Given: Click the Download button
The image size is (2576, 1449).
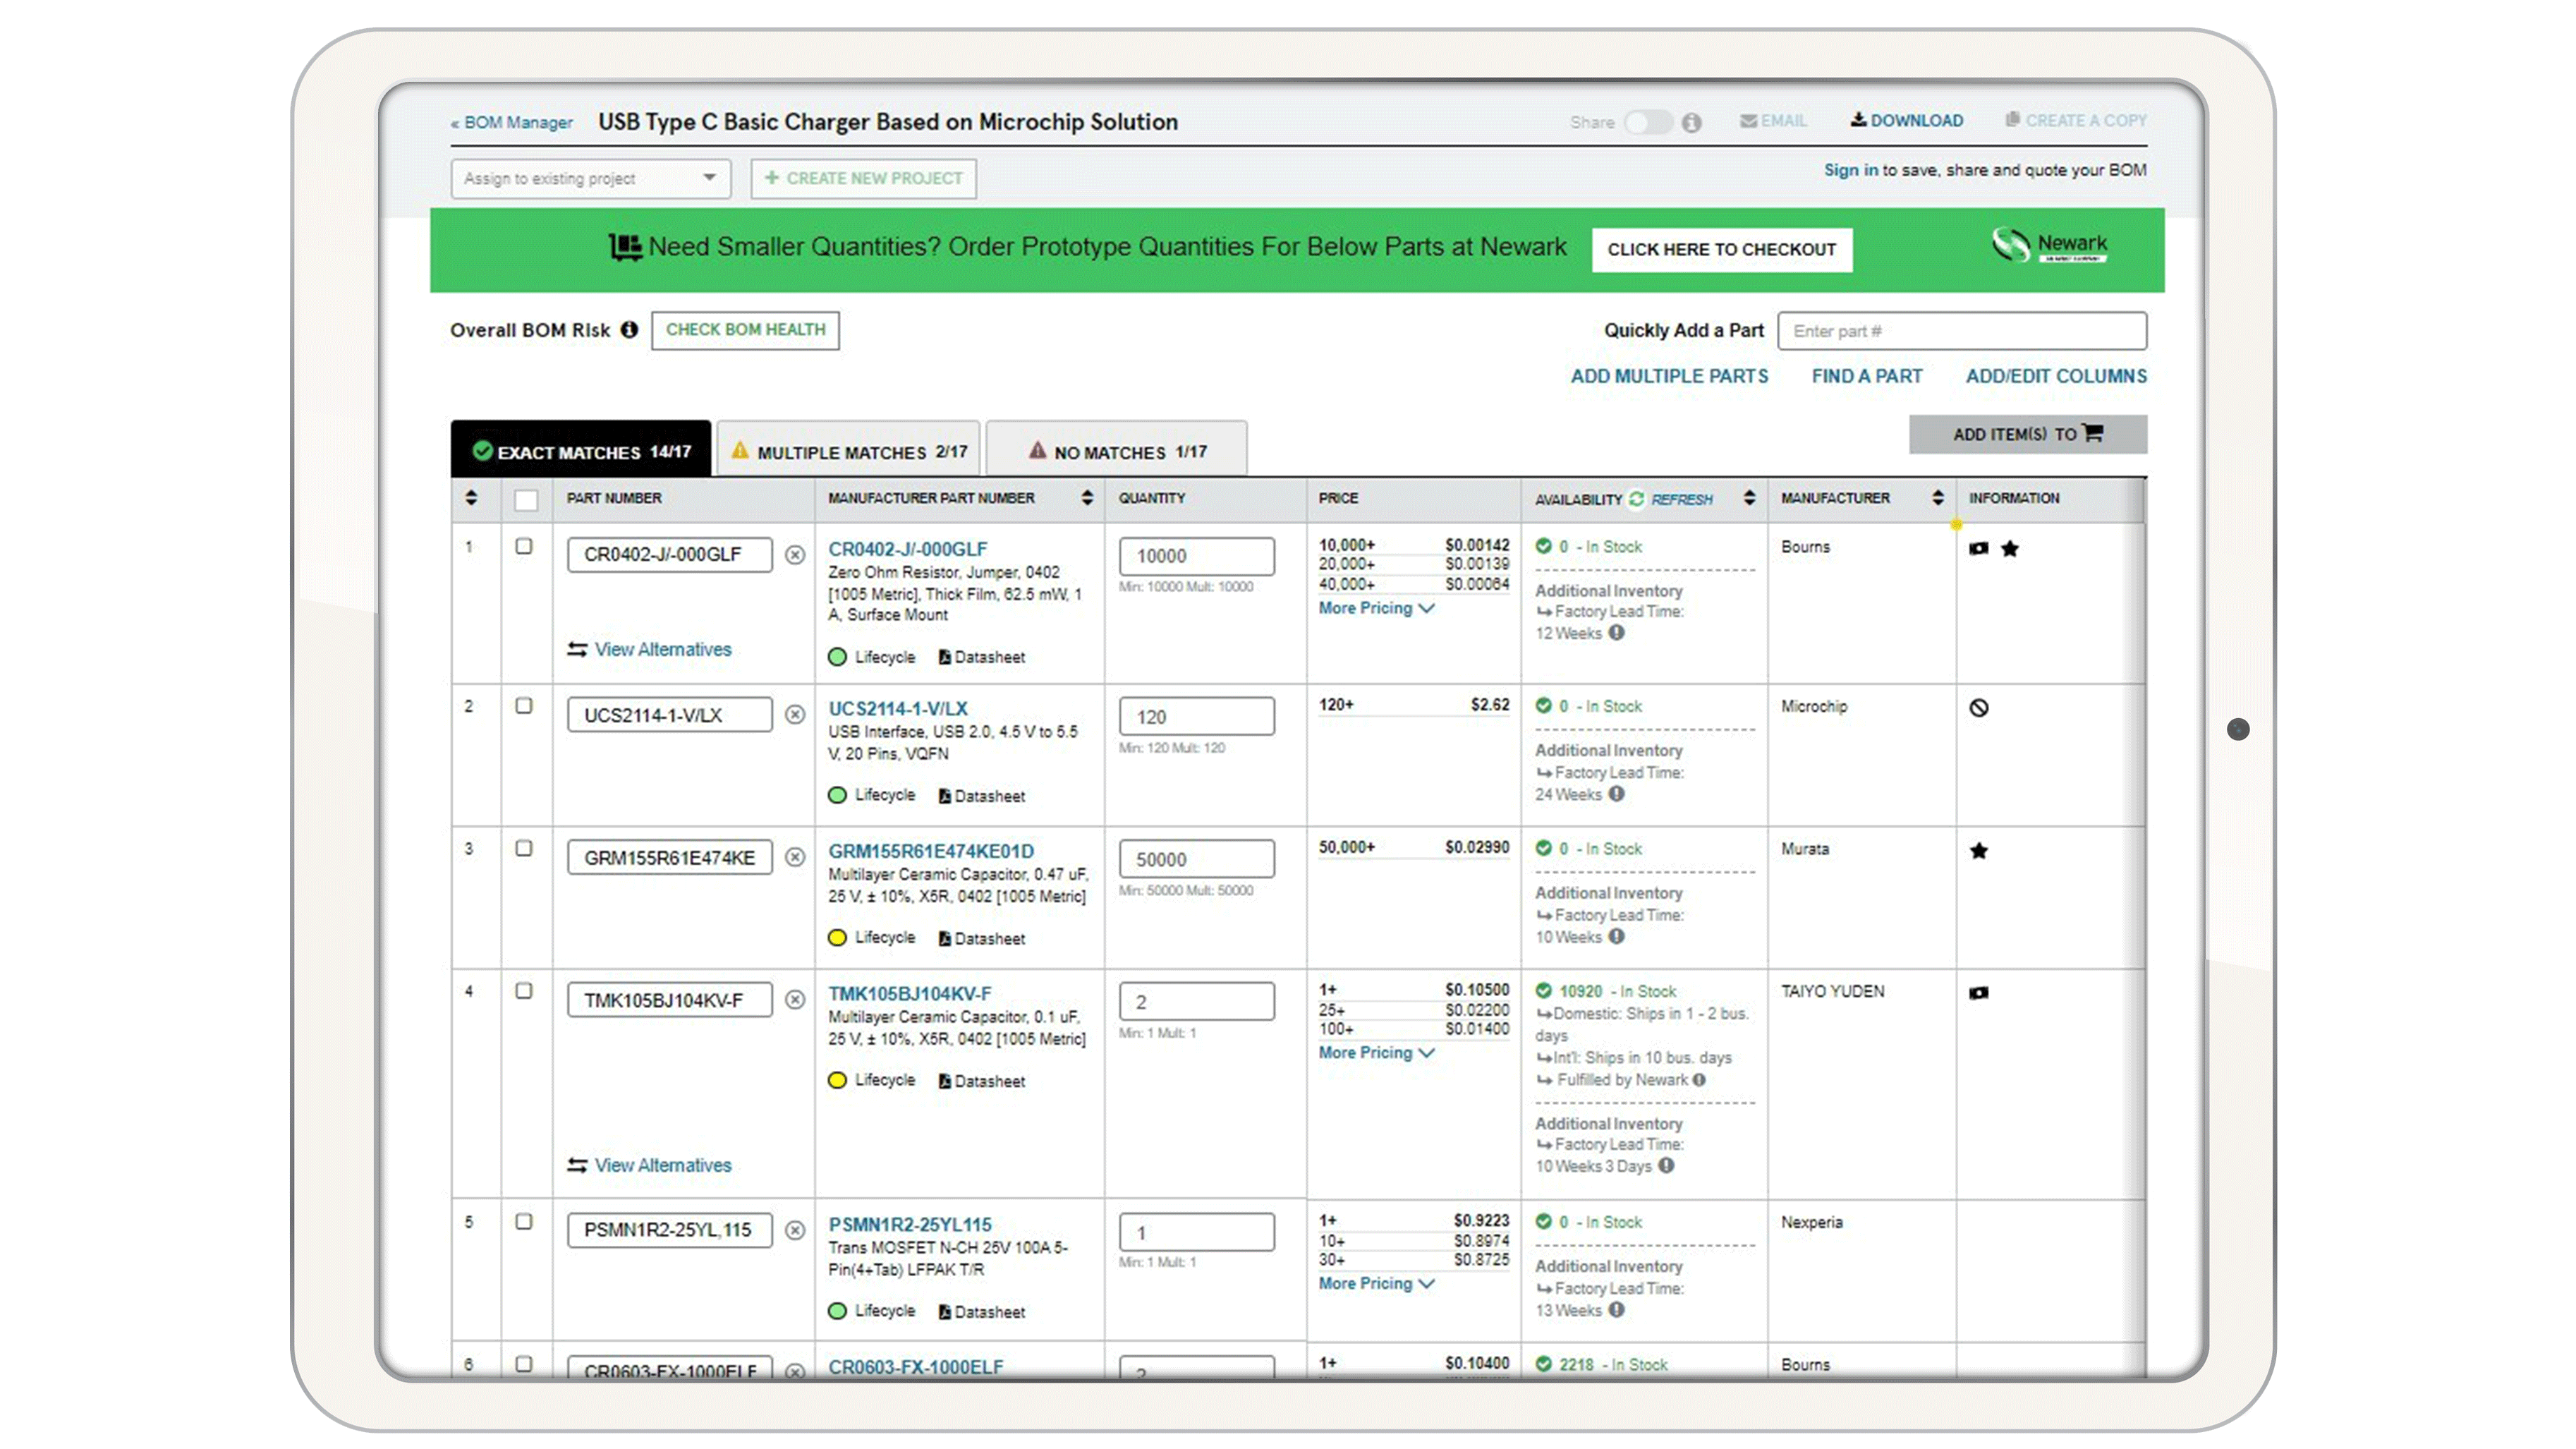Looking at the screenshot, I should point(1907,121).
